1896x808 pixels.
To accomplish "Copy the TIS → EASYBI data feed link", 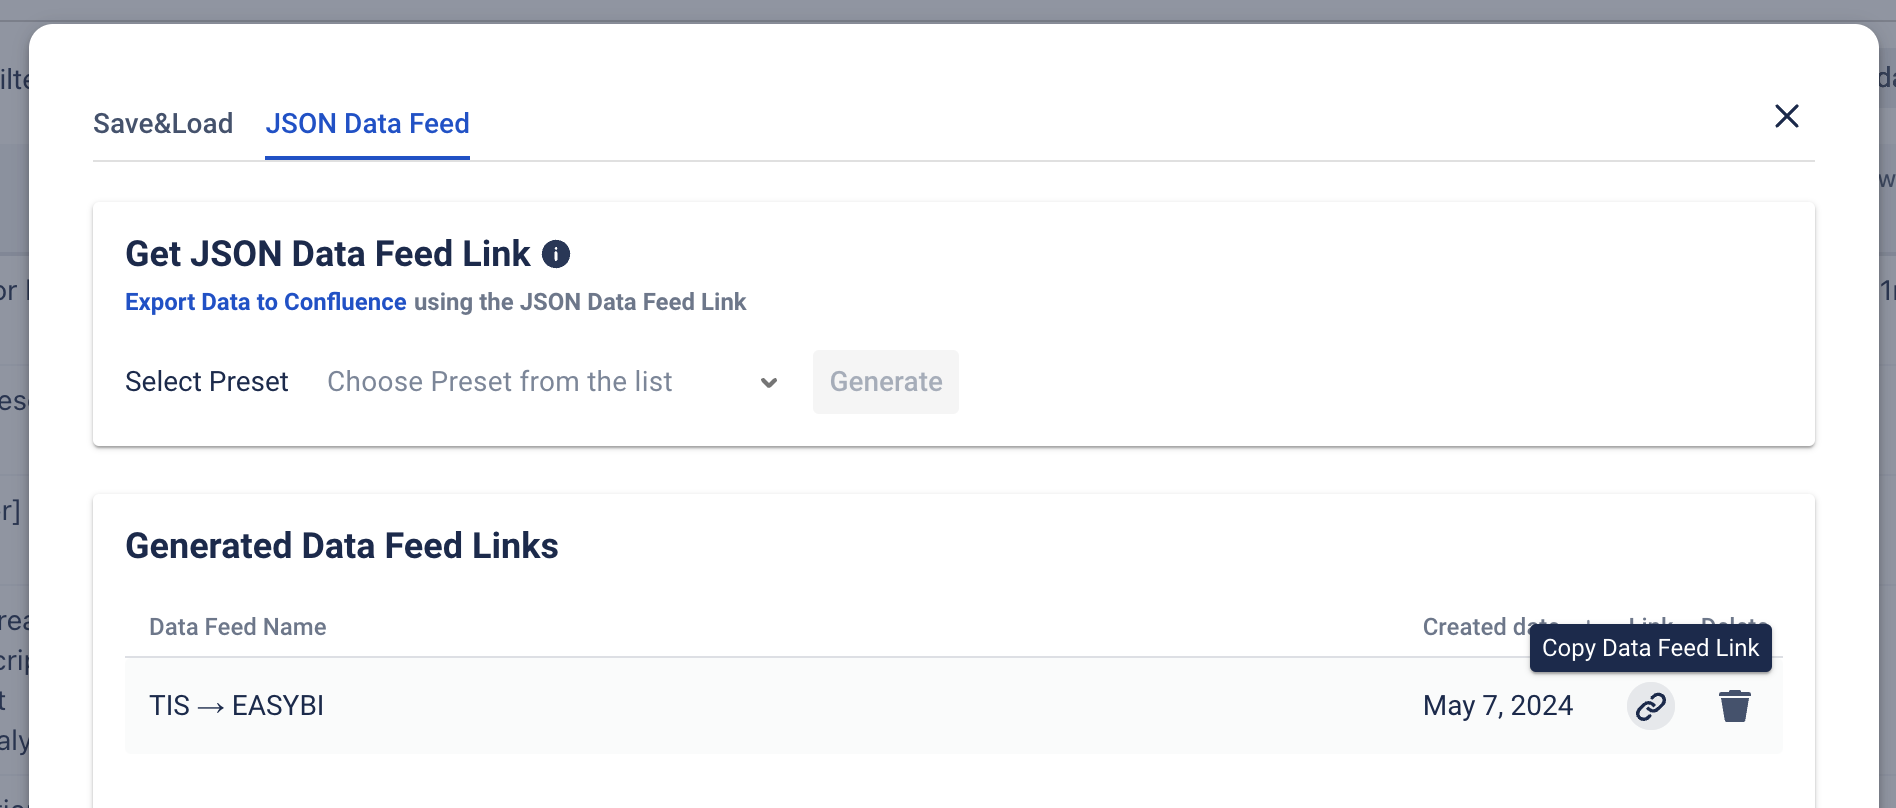I will (1650, 706).
